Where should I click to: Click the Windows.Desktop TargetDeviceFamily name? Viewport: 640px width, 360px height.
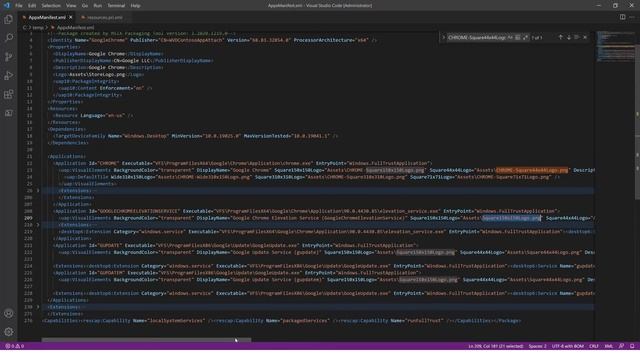click(145, 136)
